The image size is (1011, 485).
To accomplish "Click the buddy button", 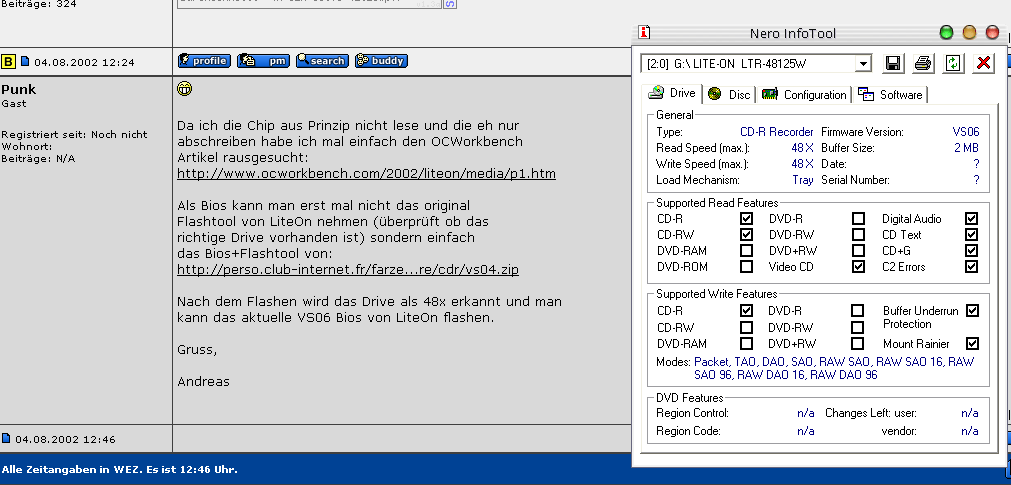I will coord(381,61).
